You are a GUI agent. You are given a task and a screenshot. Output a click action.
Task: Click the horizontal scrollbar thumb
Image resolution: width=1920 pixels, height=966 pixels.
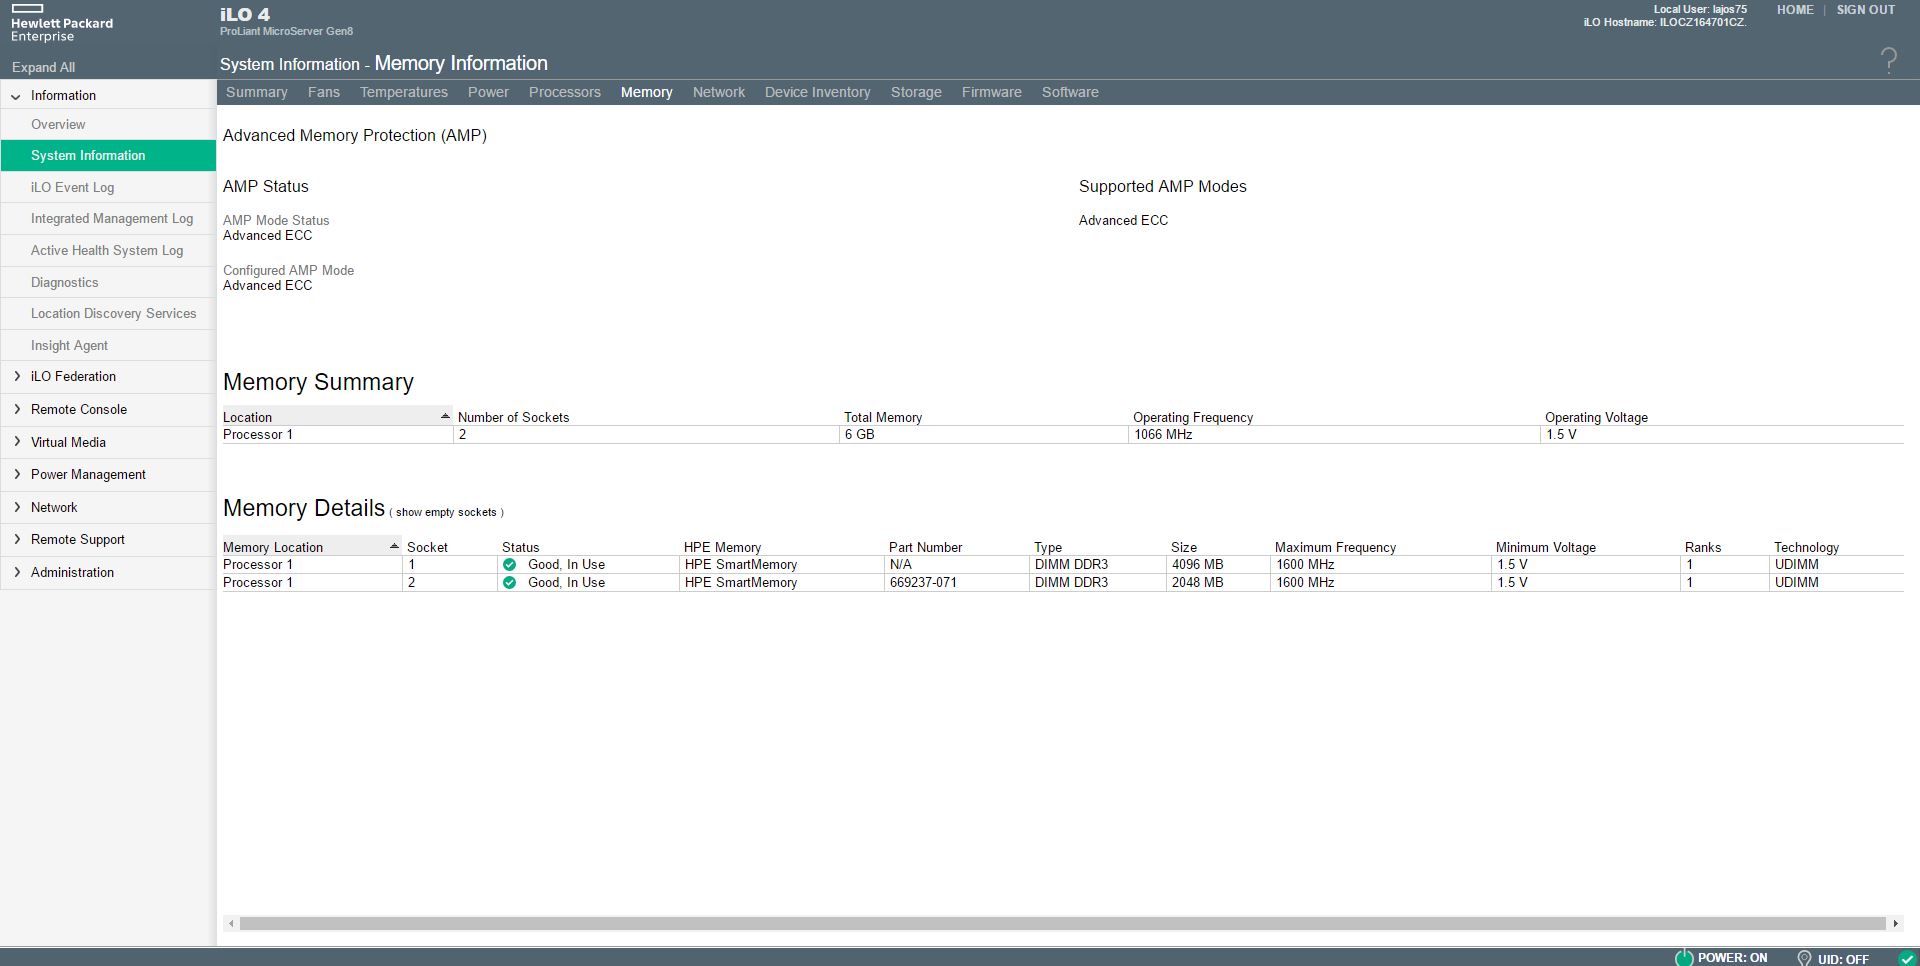[x=1063, y=924]
